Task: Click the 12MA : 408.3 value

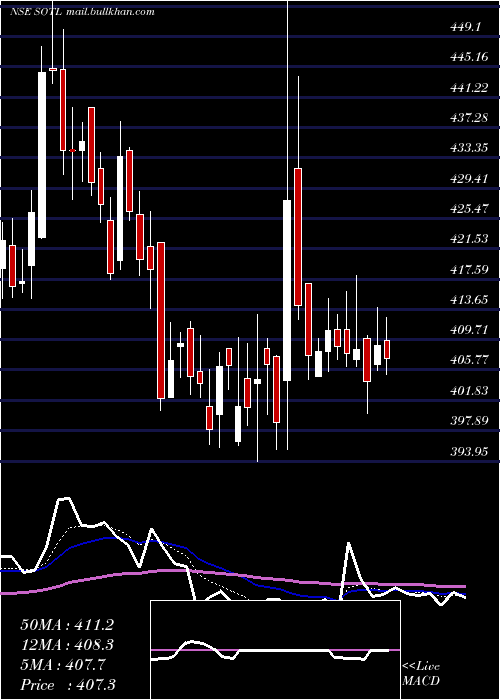Action: pos(67,645)
